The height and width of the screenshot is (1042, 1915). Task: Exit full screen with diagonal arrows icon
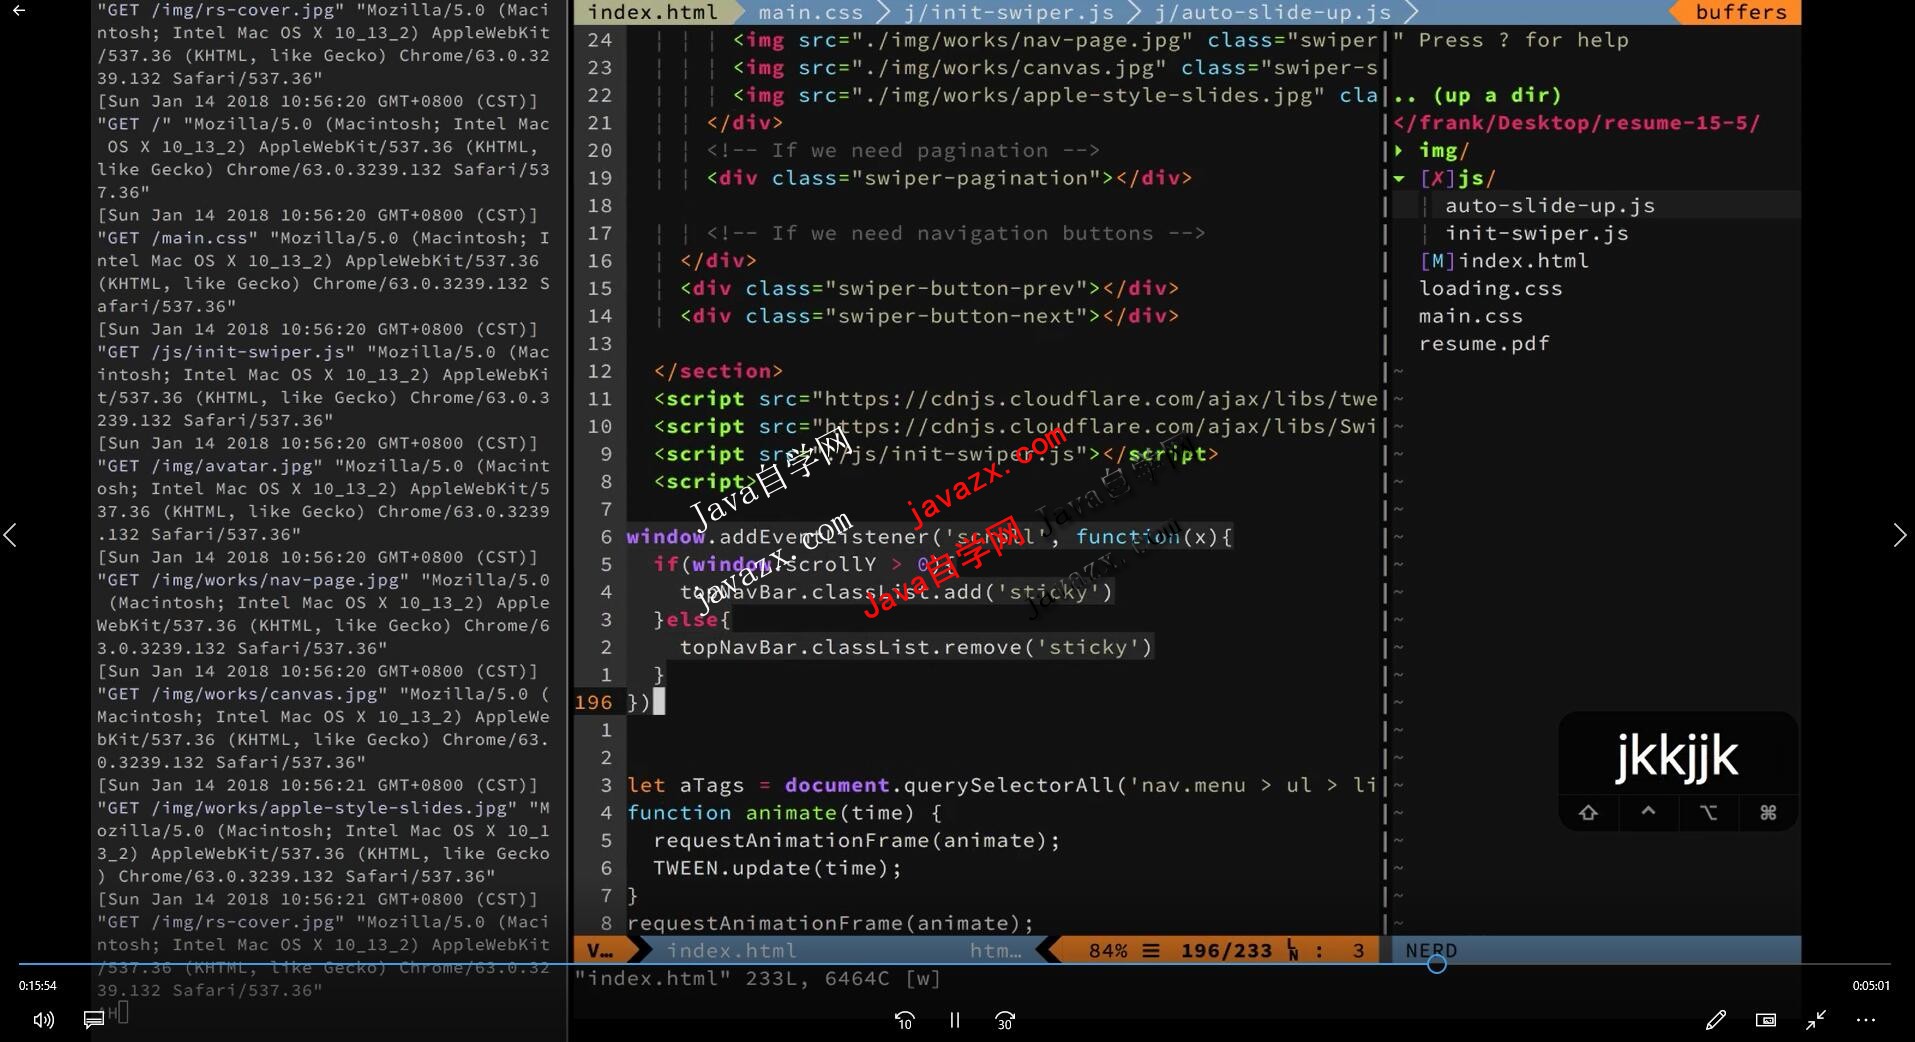(1816, 1020)
